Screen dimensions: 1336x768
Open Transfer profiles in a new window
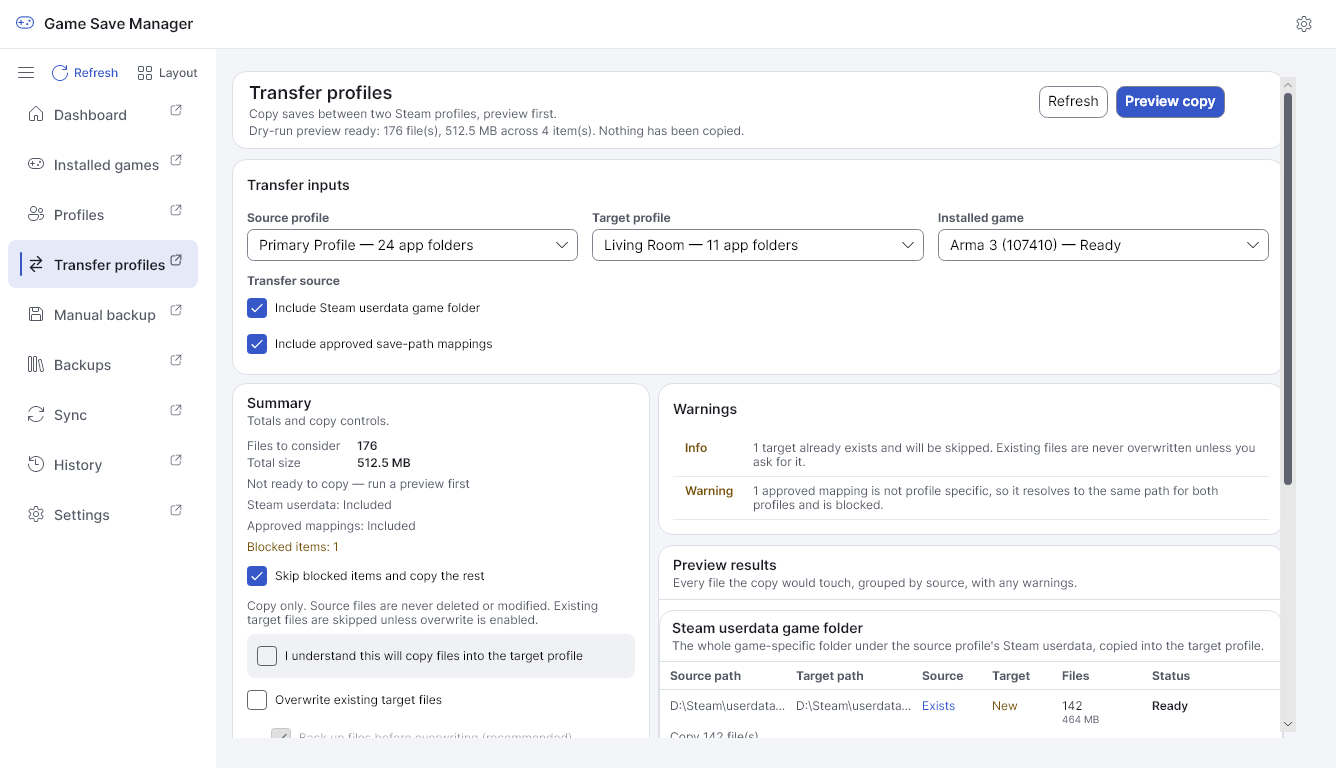click(x=176, y=260)
